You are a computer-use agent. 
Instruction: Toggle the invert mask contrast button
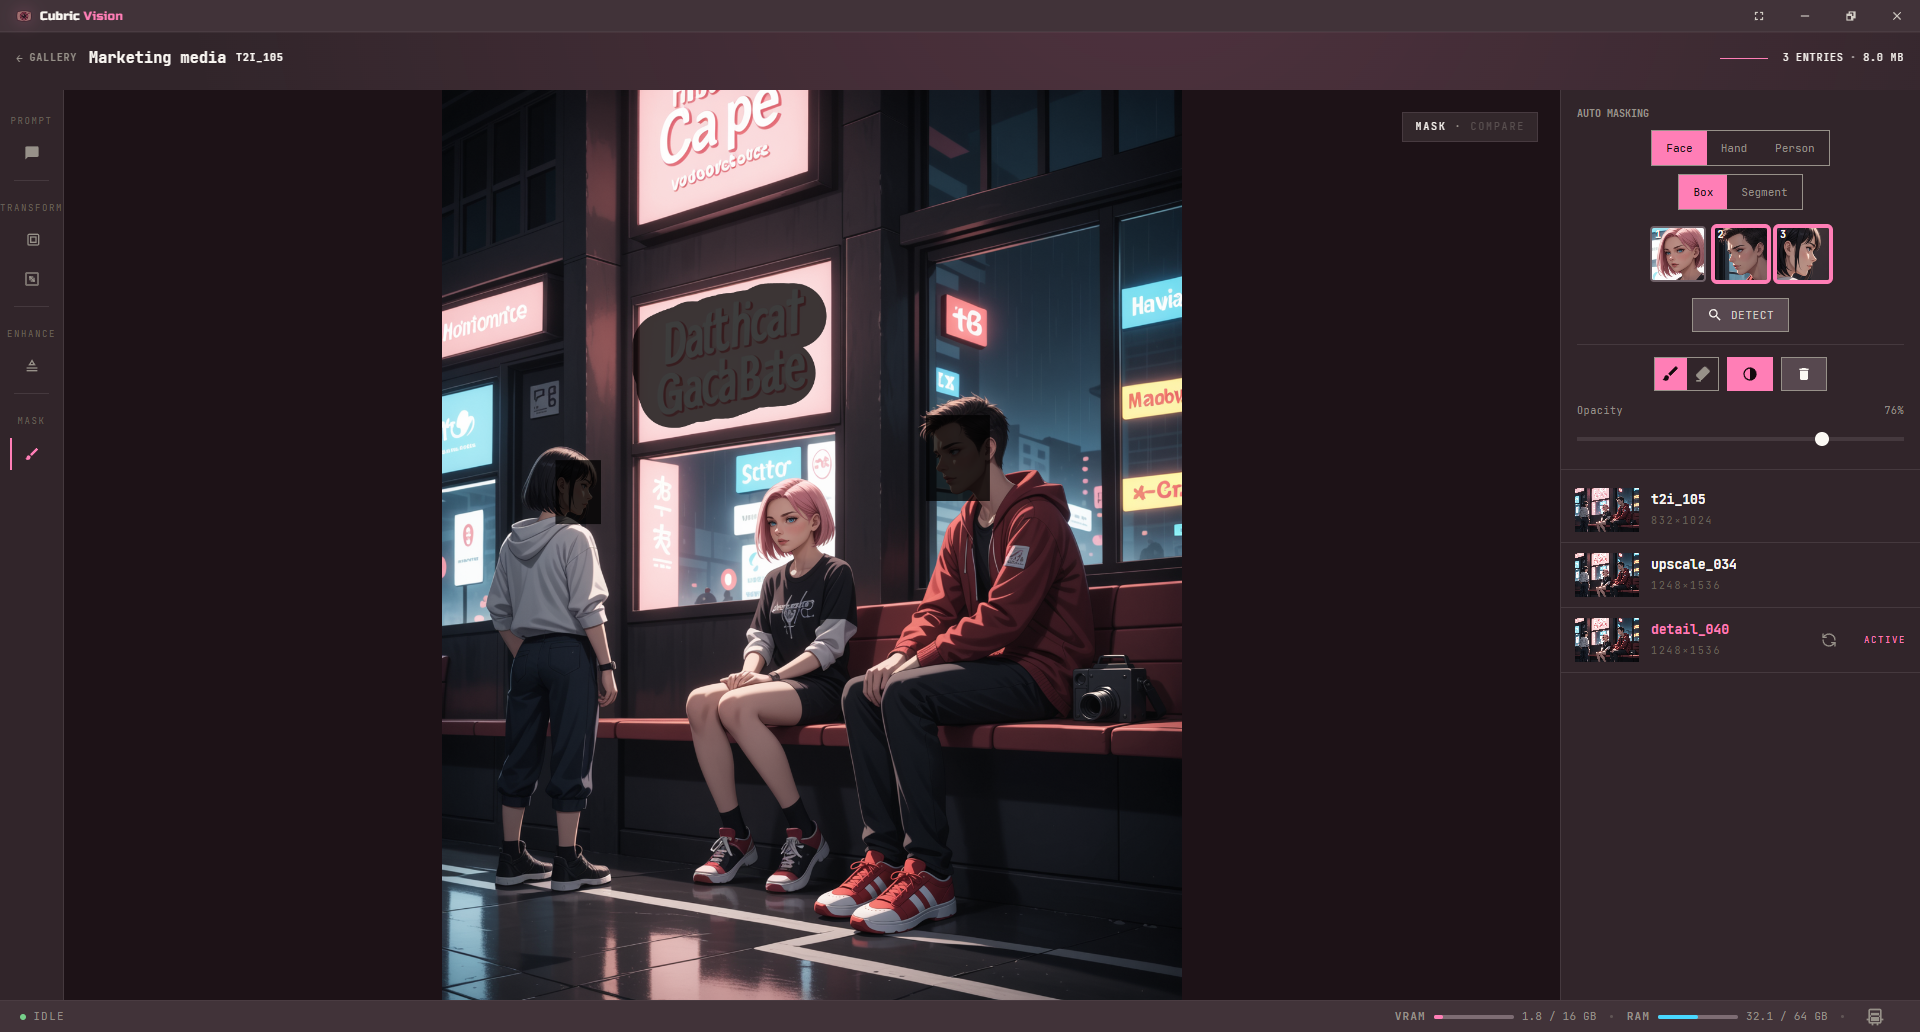(x=1750, y=374)
